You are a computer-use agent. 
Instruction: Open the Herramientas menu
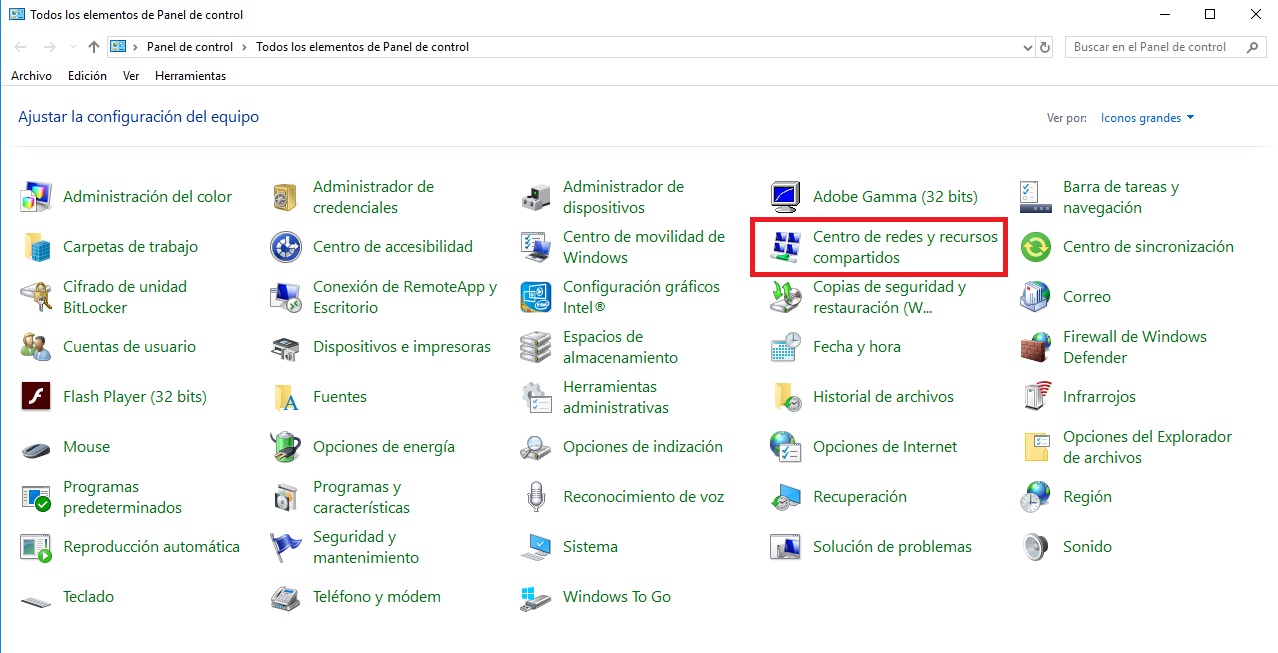coord(190,76)
